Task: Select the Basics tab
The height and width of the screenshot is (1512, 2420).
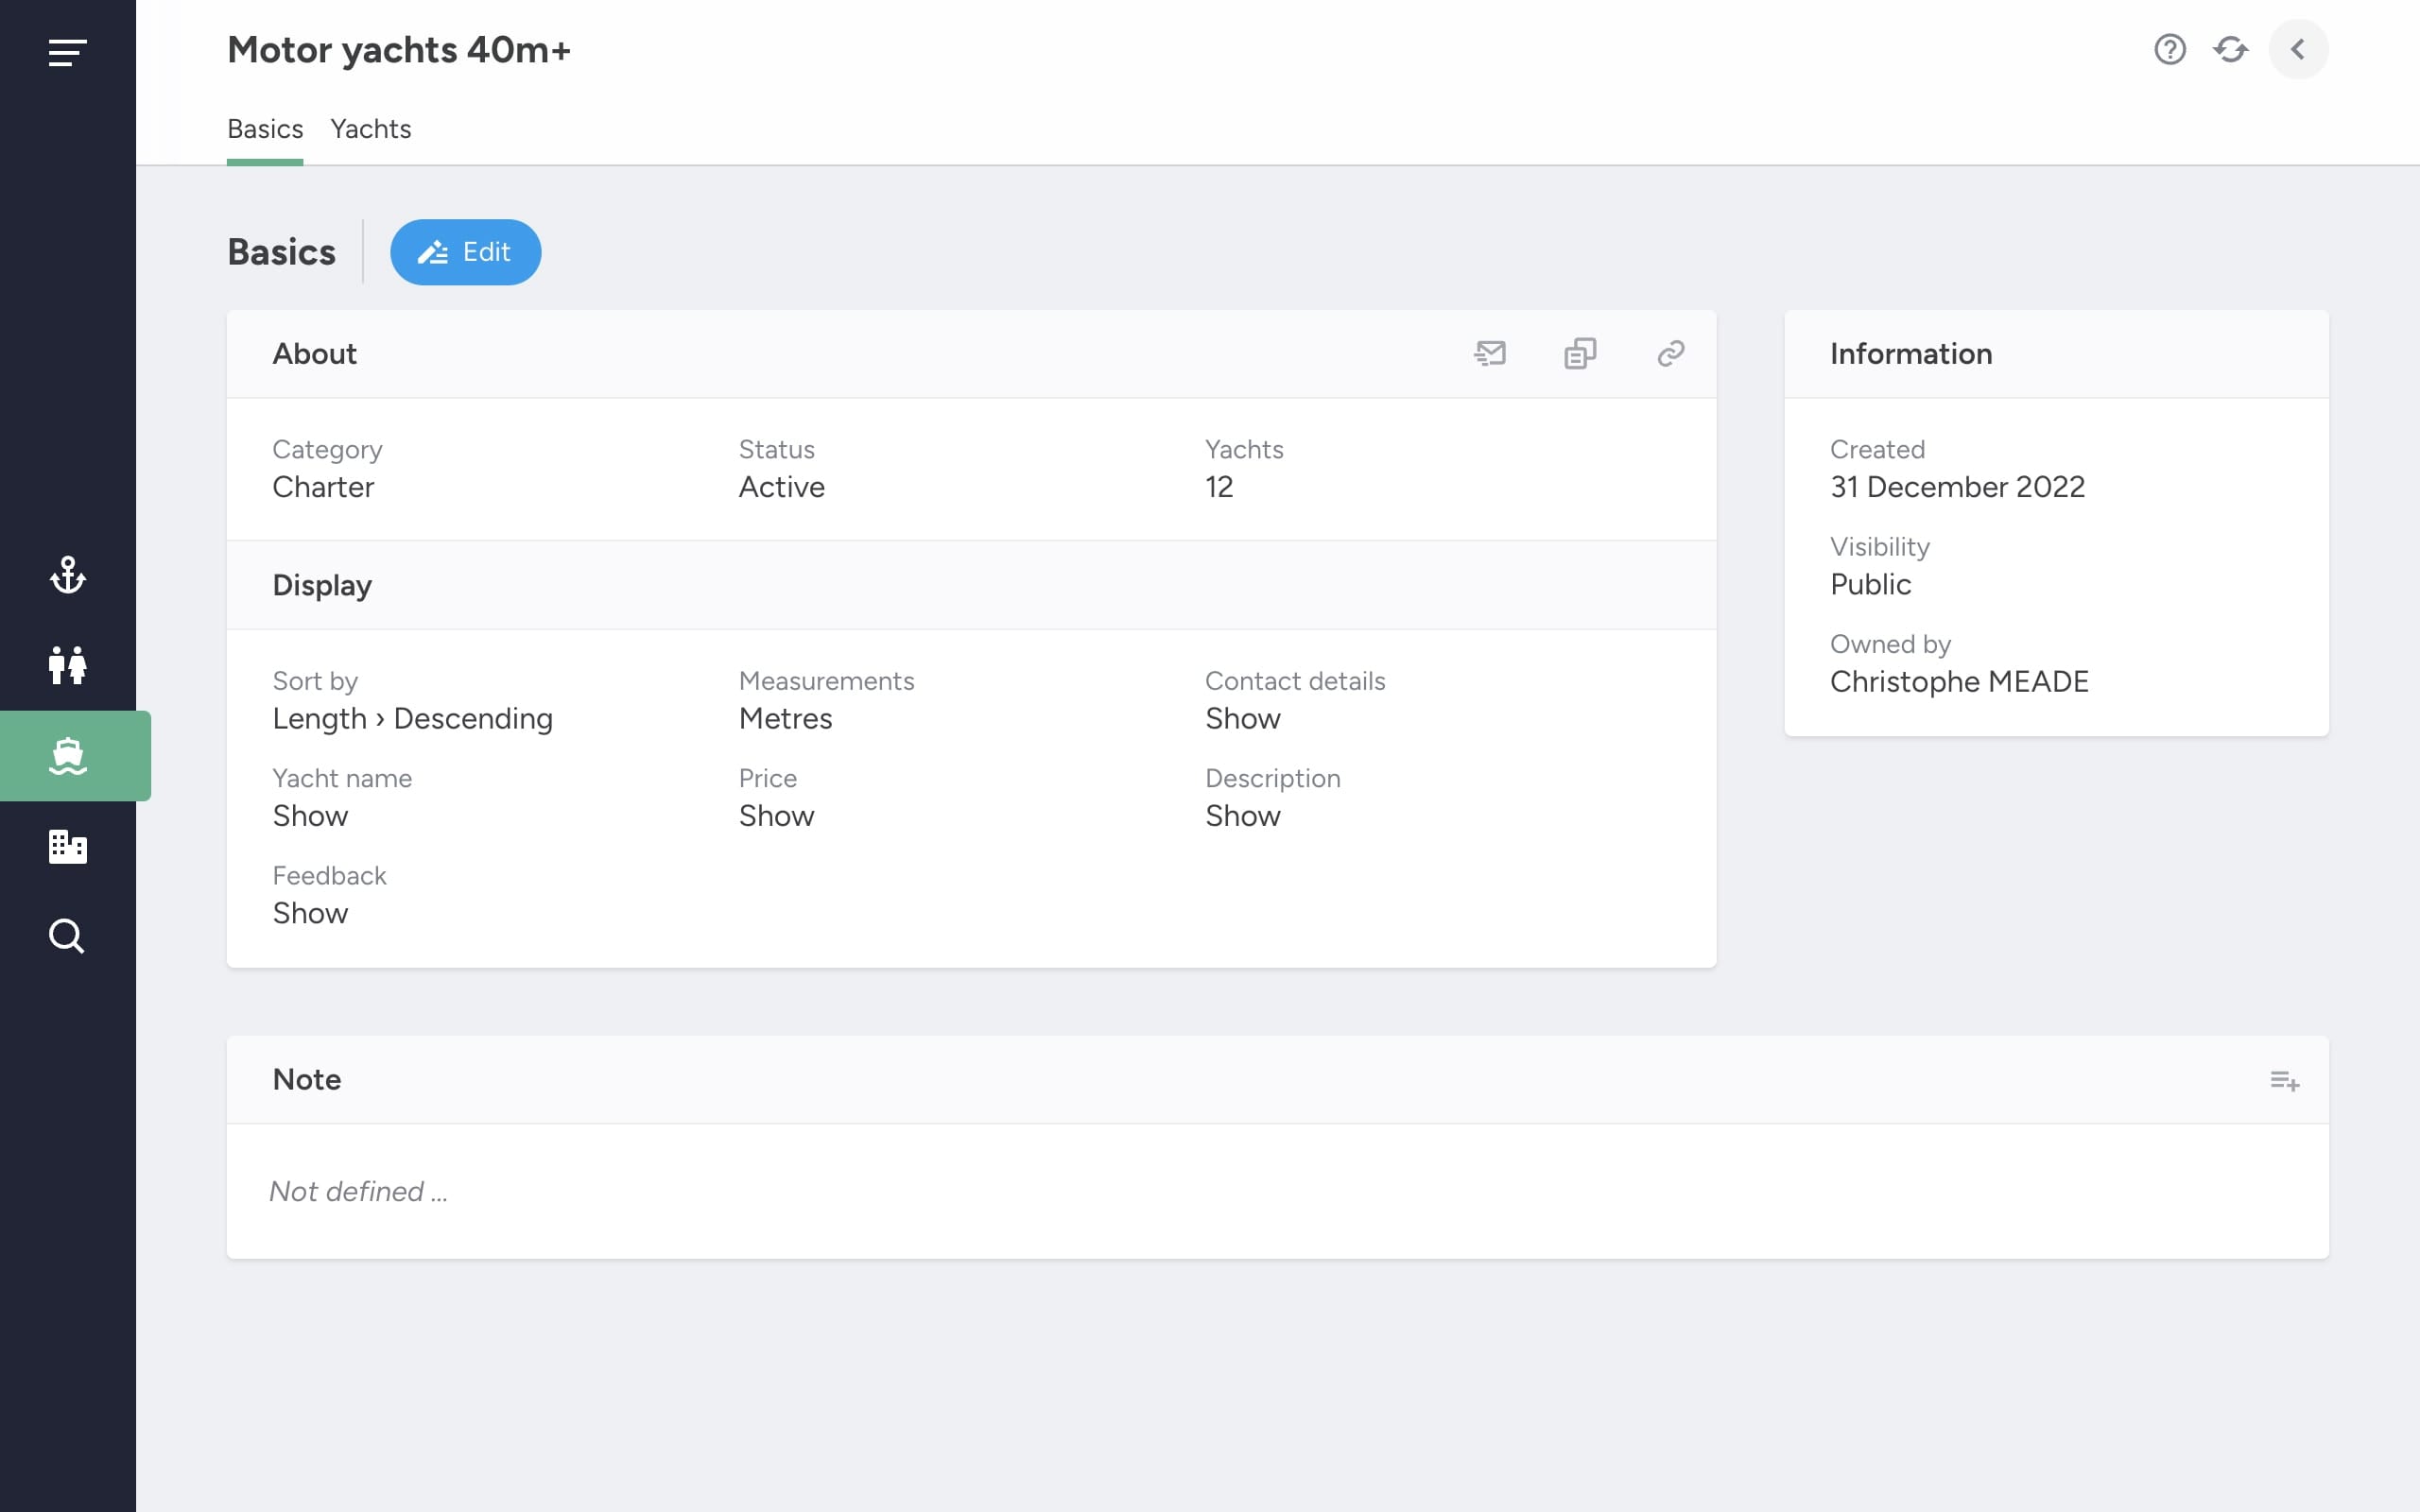Action: coord(265,129)
